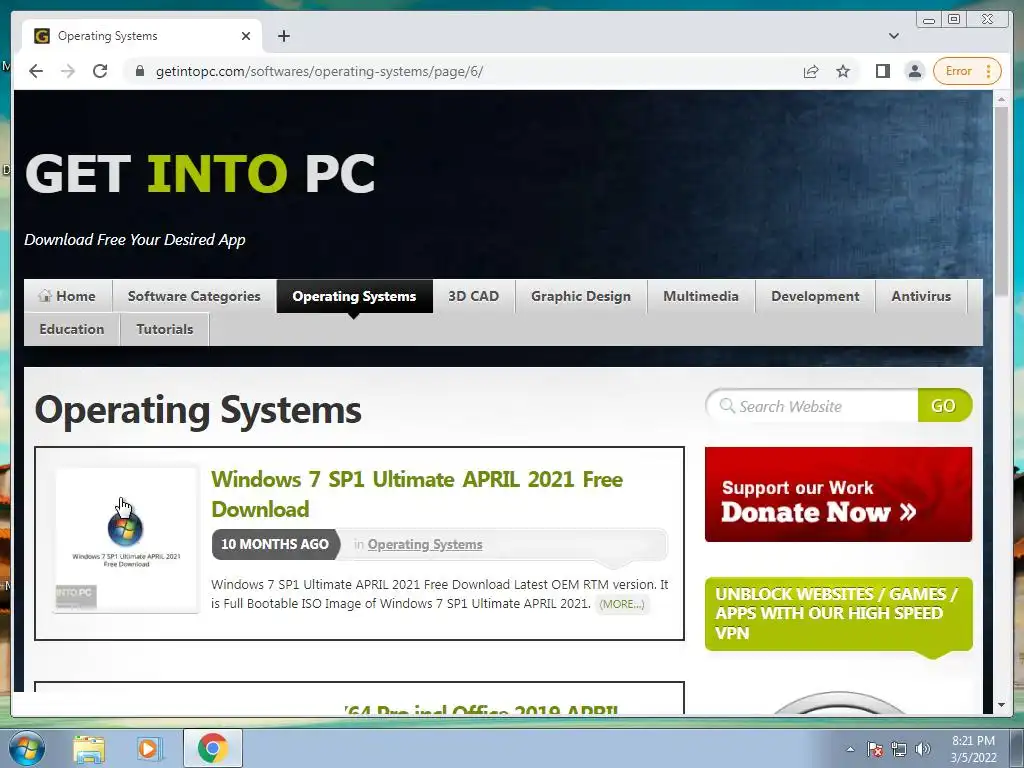The image size is (1024, 768).
Task: Show hidden tray icons arrow
Action: point(850,749)
